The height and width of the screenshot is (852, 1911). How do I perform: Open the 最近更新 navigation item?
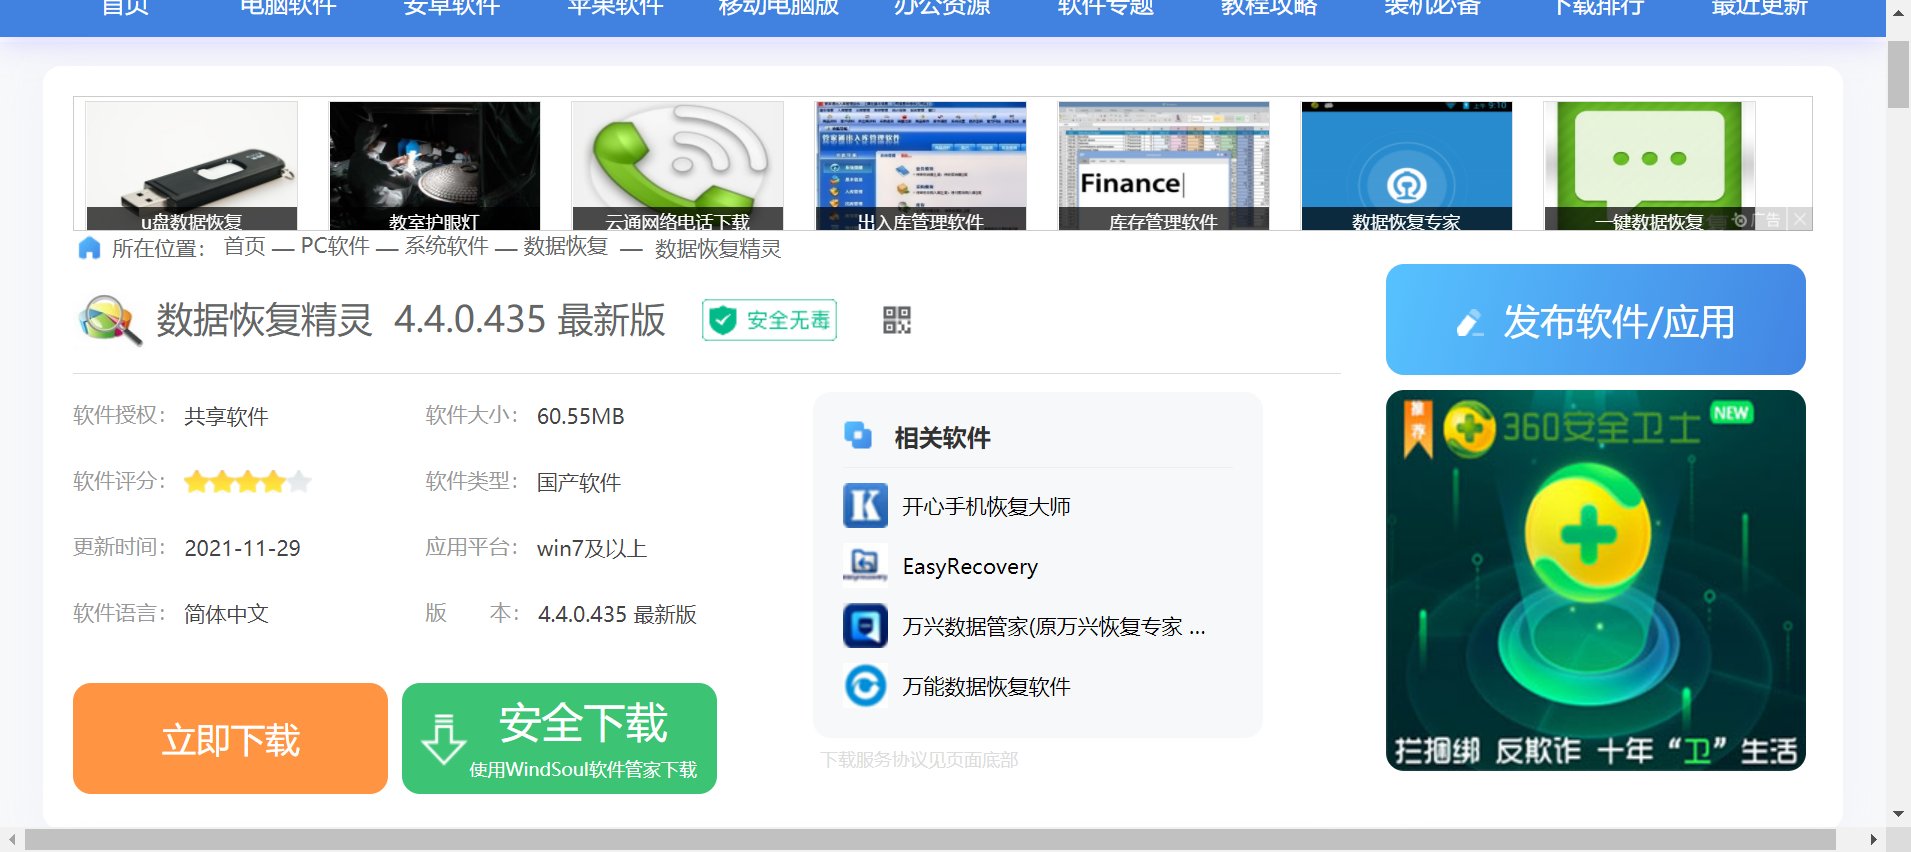(1760, 8)
